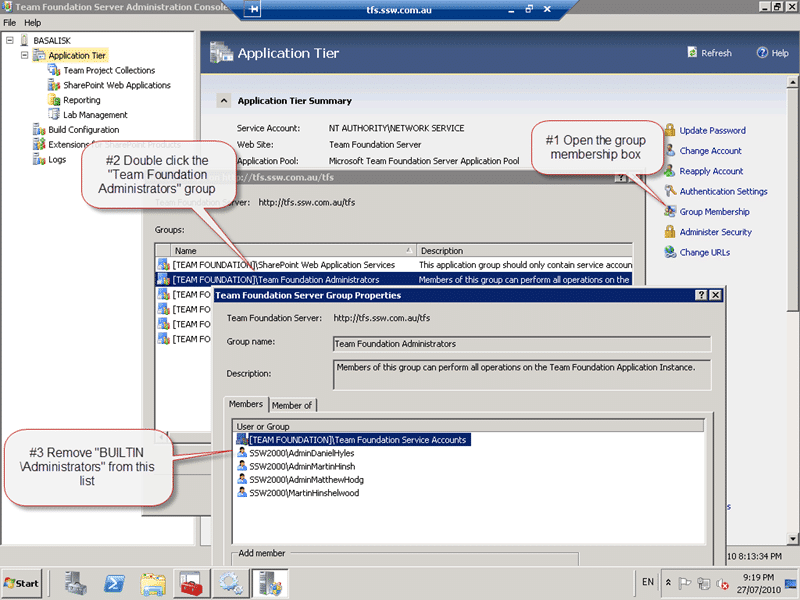Click the Refresh link in header
Viewport: 800px width, 600px height.
click(716, 53)
